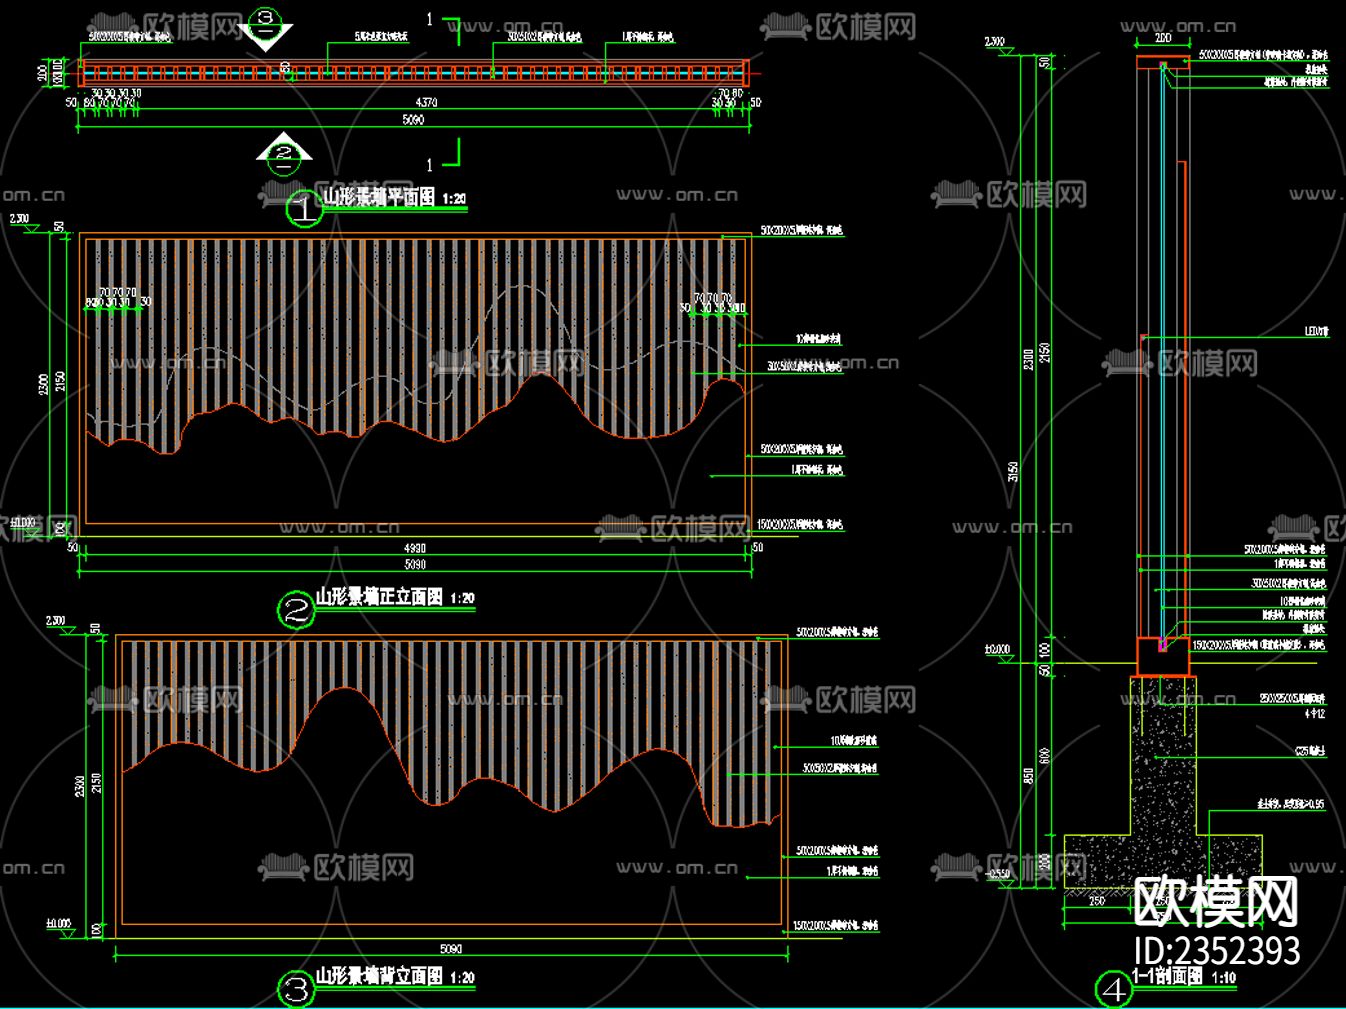Select the 山形景墙平面图 title text
This screenshot has width=1346, height=1009.
tap(378, 197)
